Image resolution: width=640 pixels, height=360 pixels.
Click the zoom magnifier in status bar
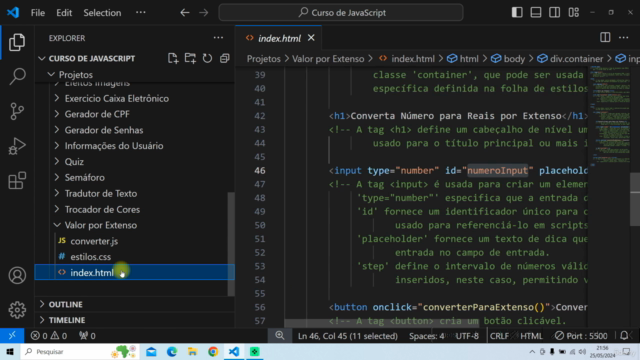click(280, 336)
